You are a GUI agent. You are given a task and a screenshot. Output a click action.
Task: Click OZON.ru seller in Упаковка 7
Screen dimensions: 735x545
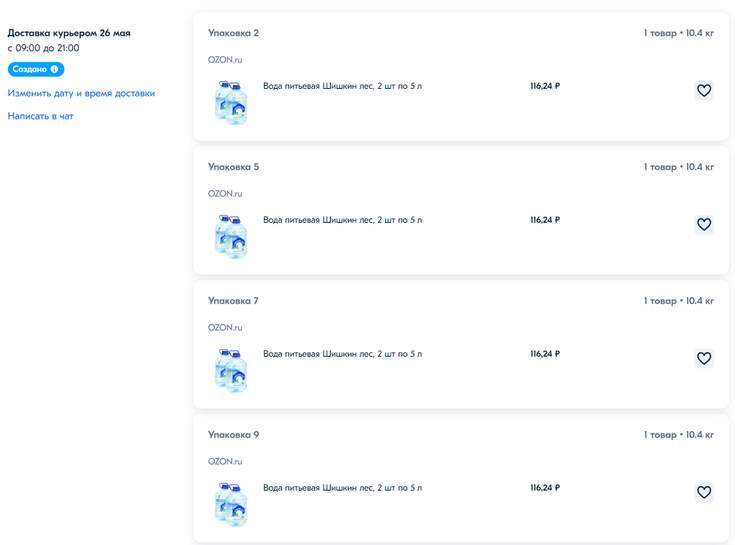coord(225,328)
